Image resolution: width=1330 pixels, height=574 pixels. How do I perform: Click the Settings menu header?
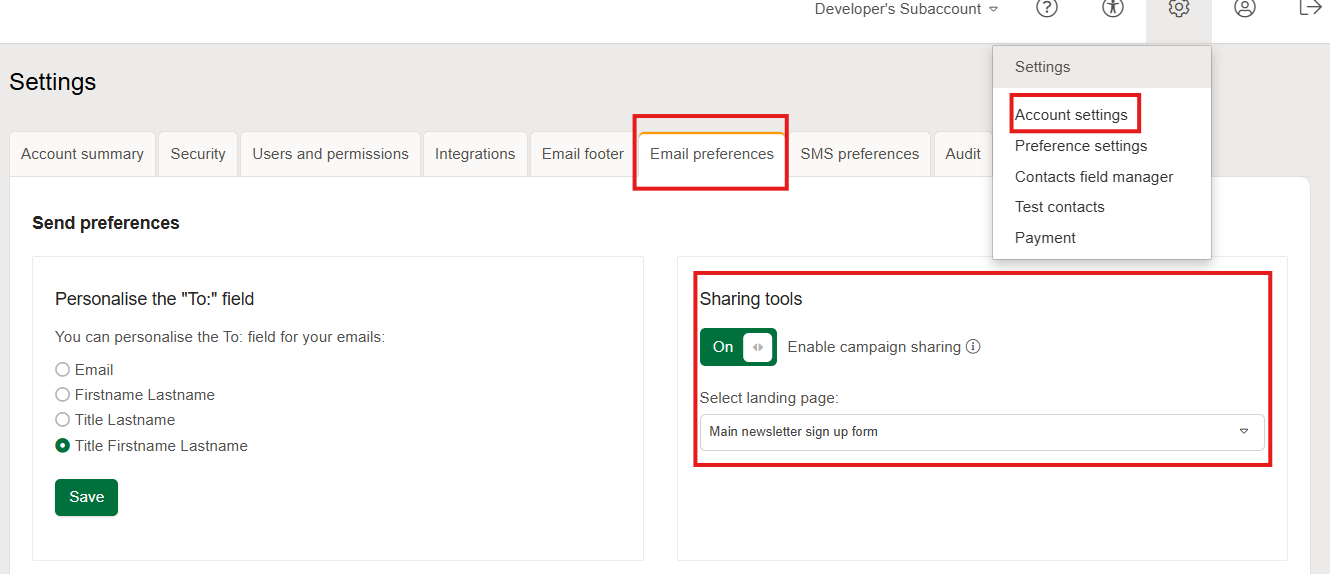click(1102, 67)
